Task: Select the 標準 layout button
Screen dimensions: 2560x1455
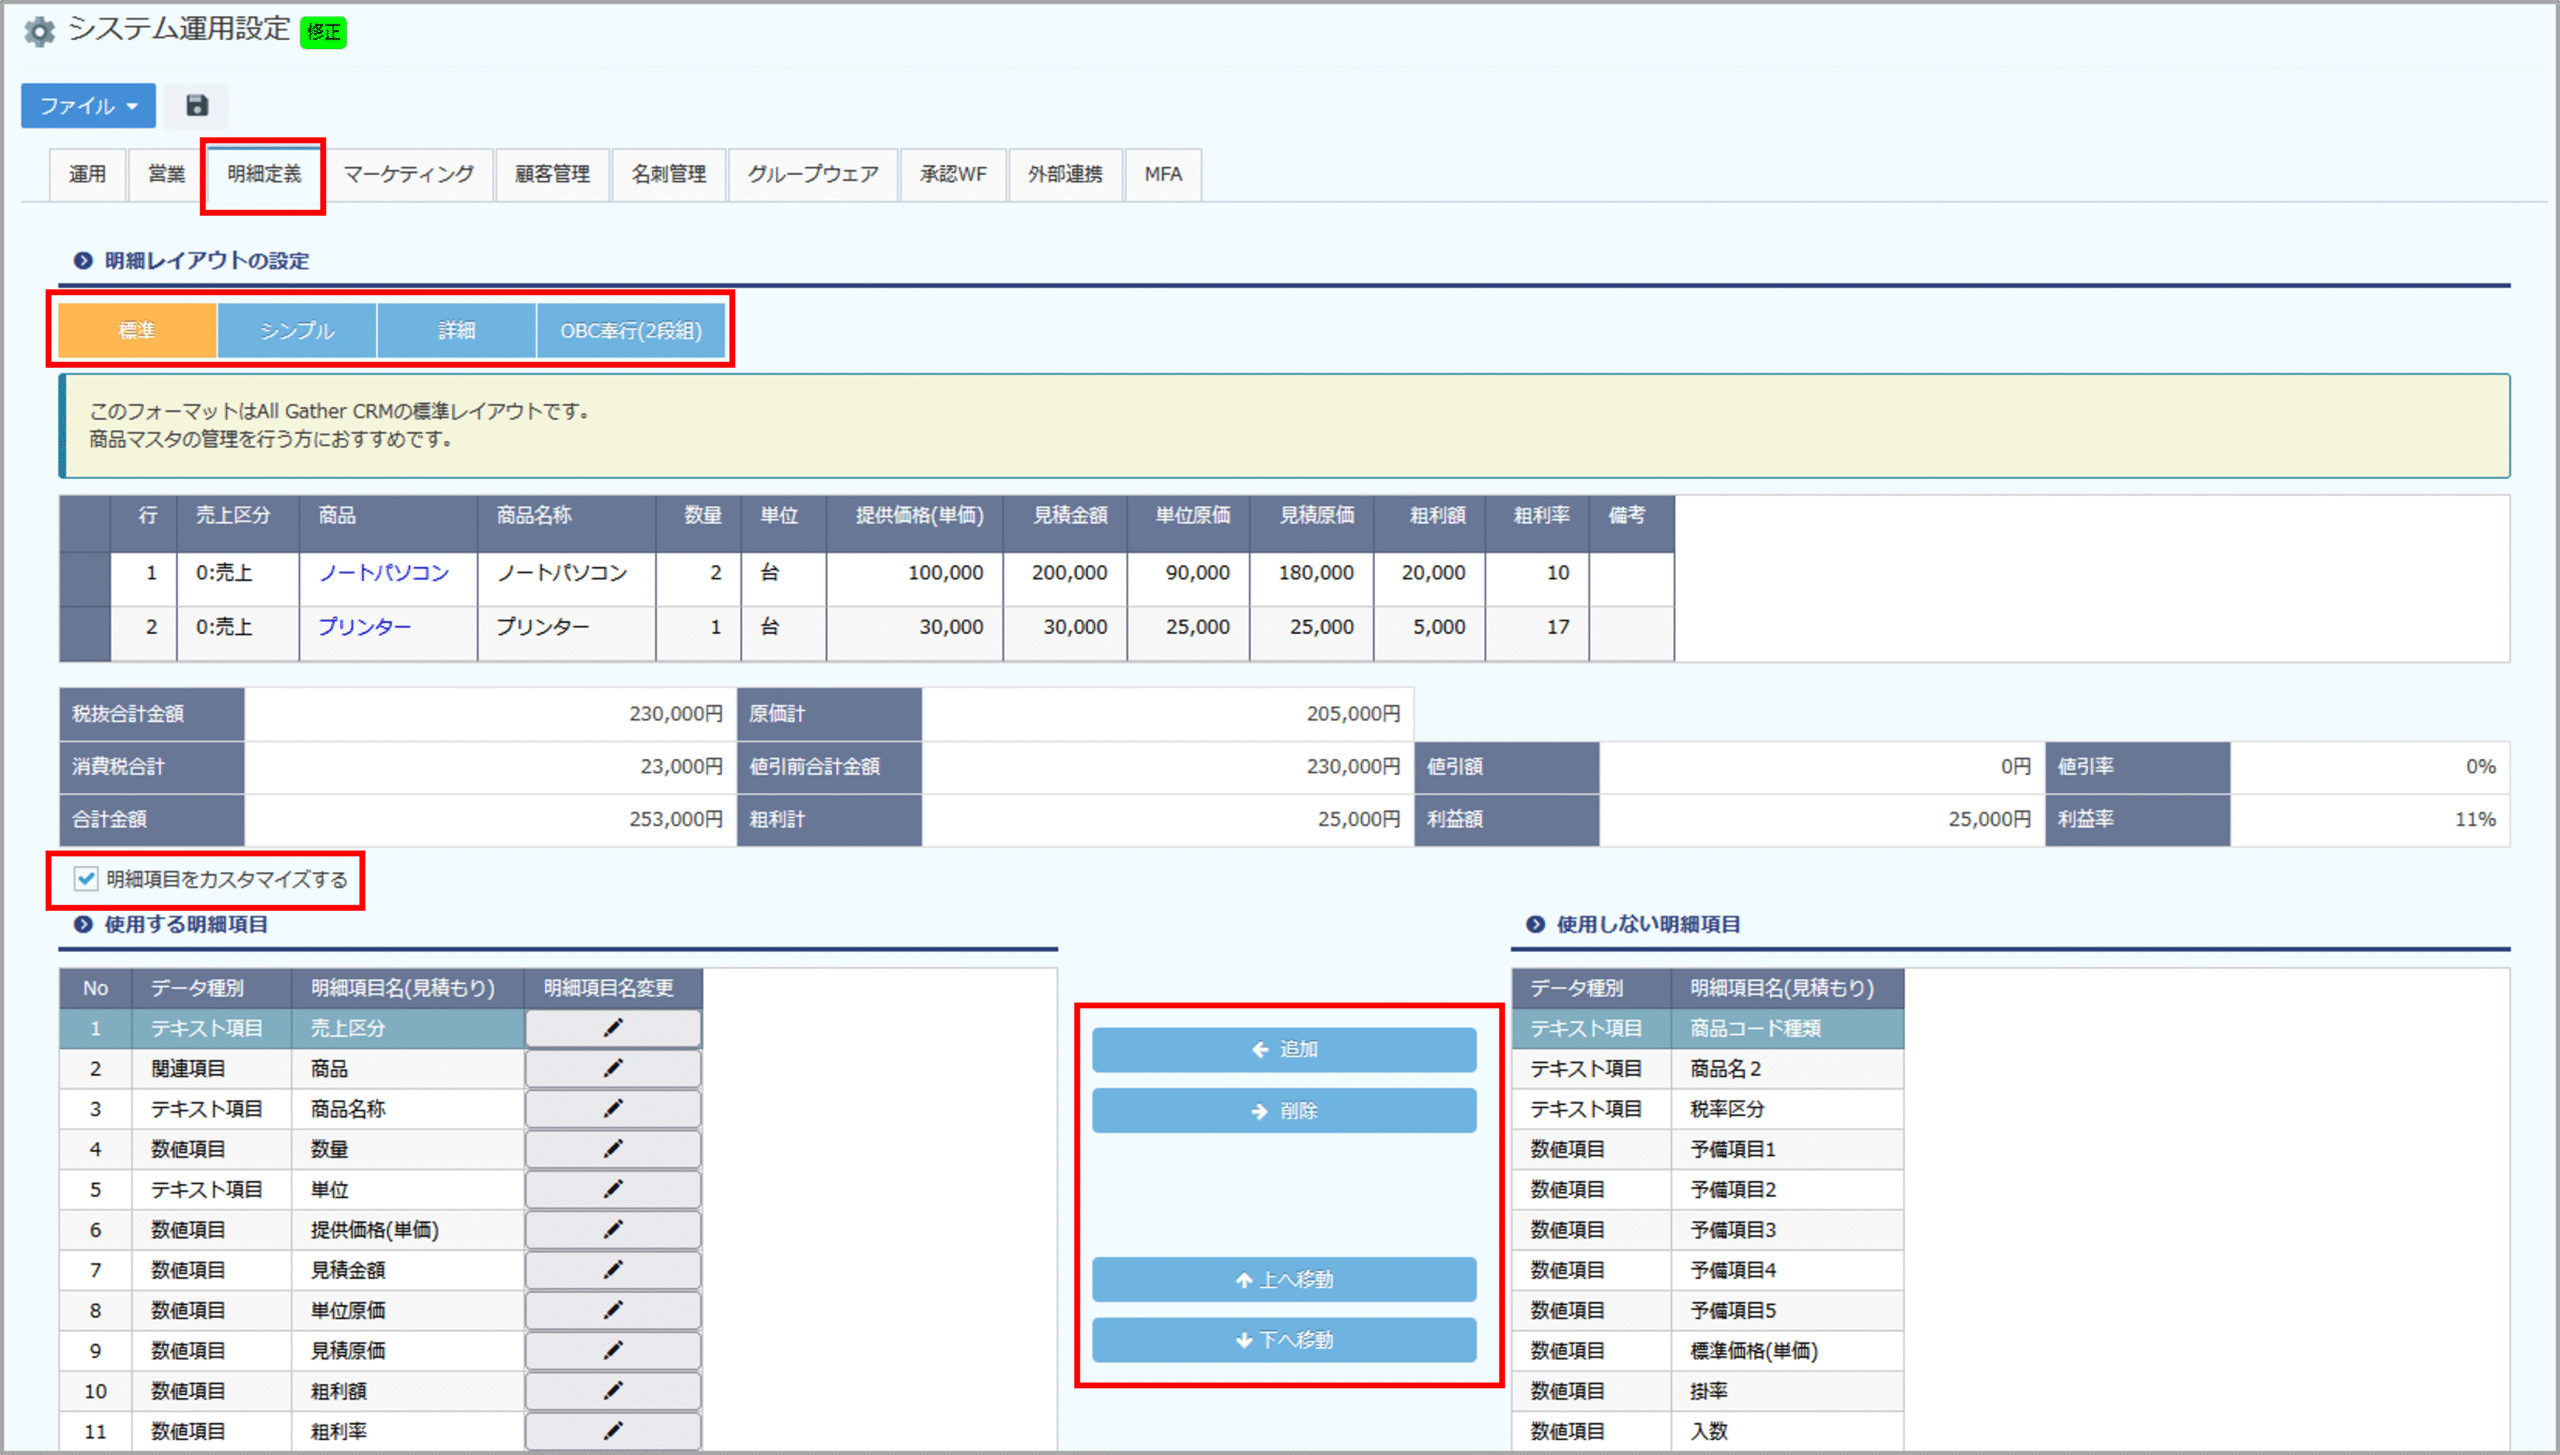Action: coord(137,330)
